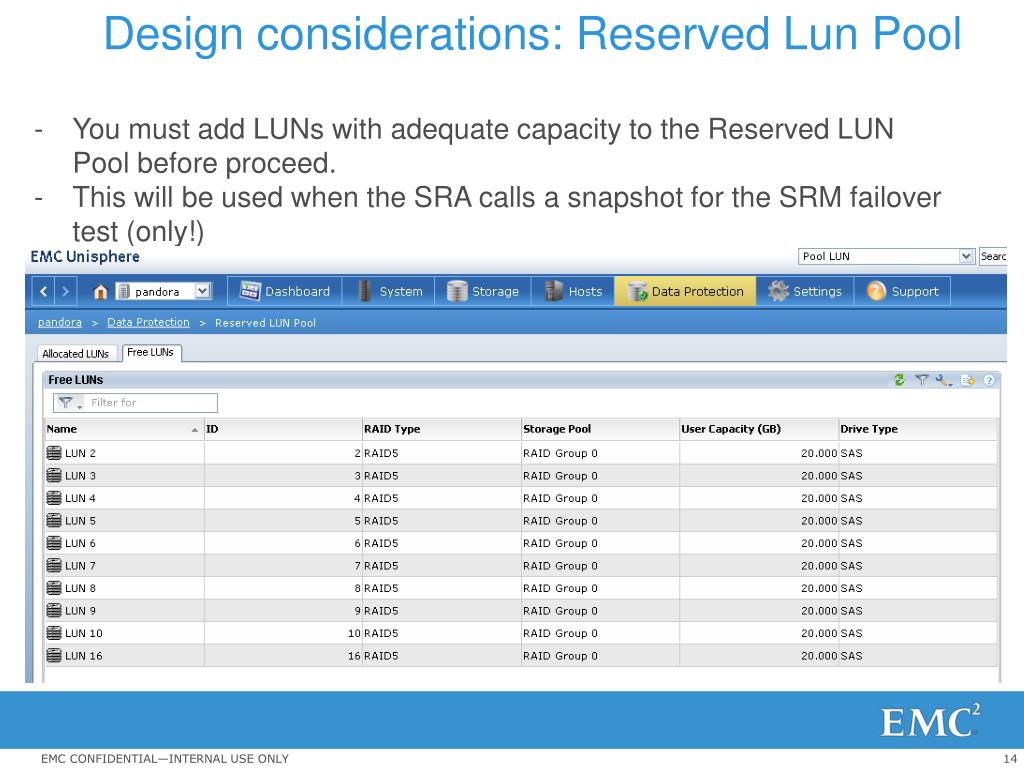Click the Search field at top right
The width and height of the screenshot is (1024, 768).
(x=993, y=257)
